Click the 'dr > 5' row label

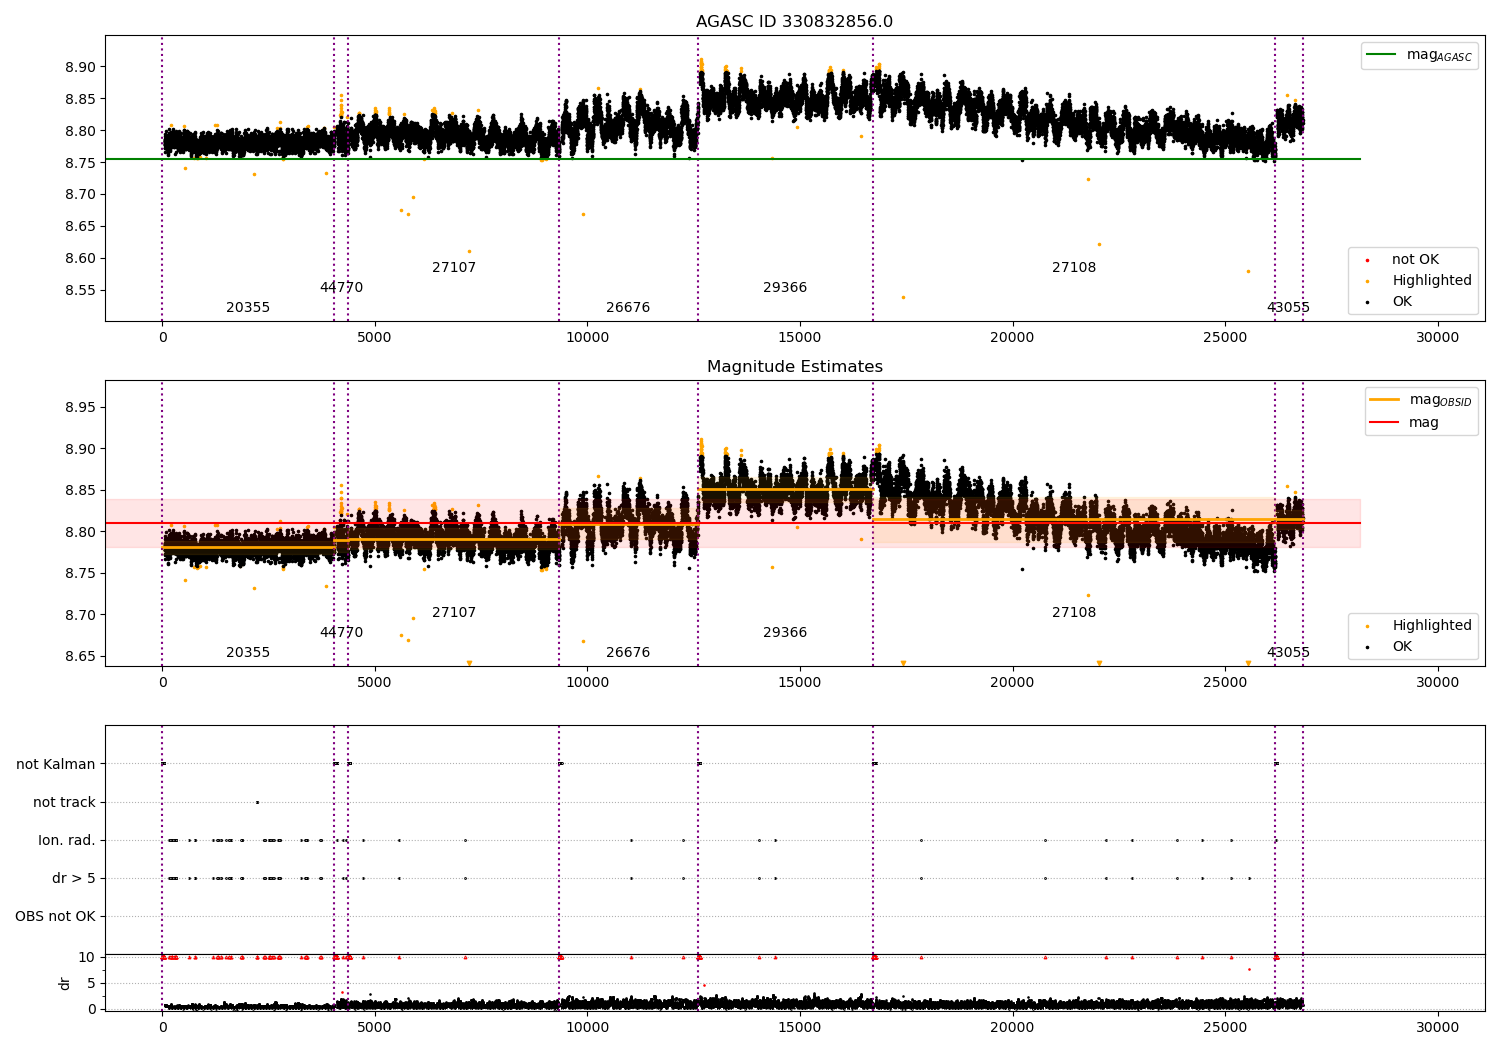(74, 879)
